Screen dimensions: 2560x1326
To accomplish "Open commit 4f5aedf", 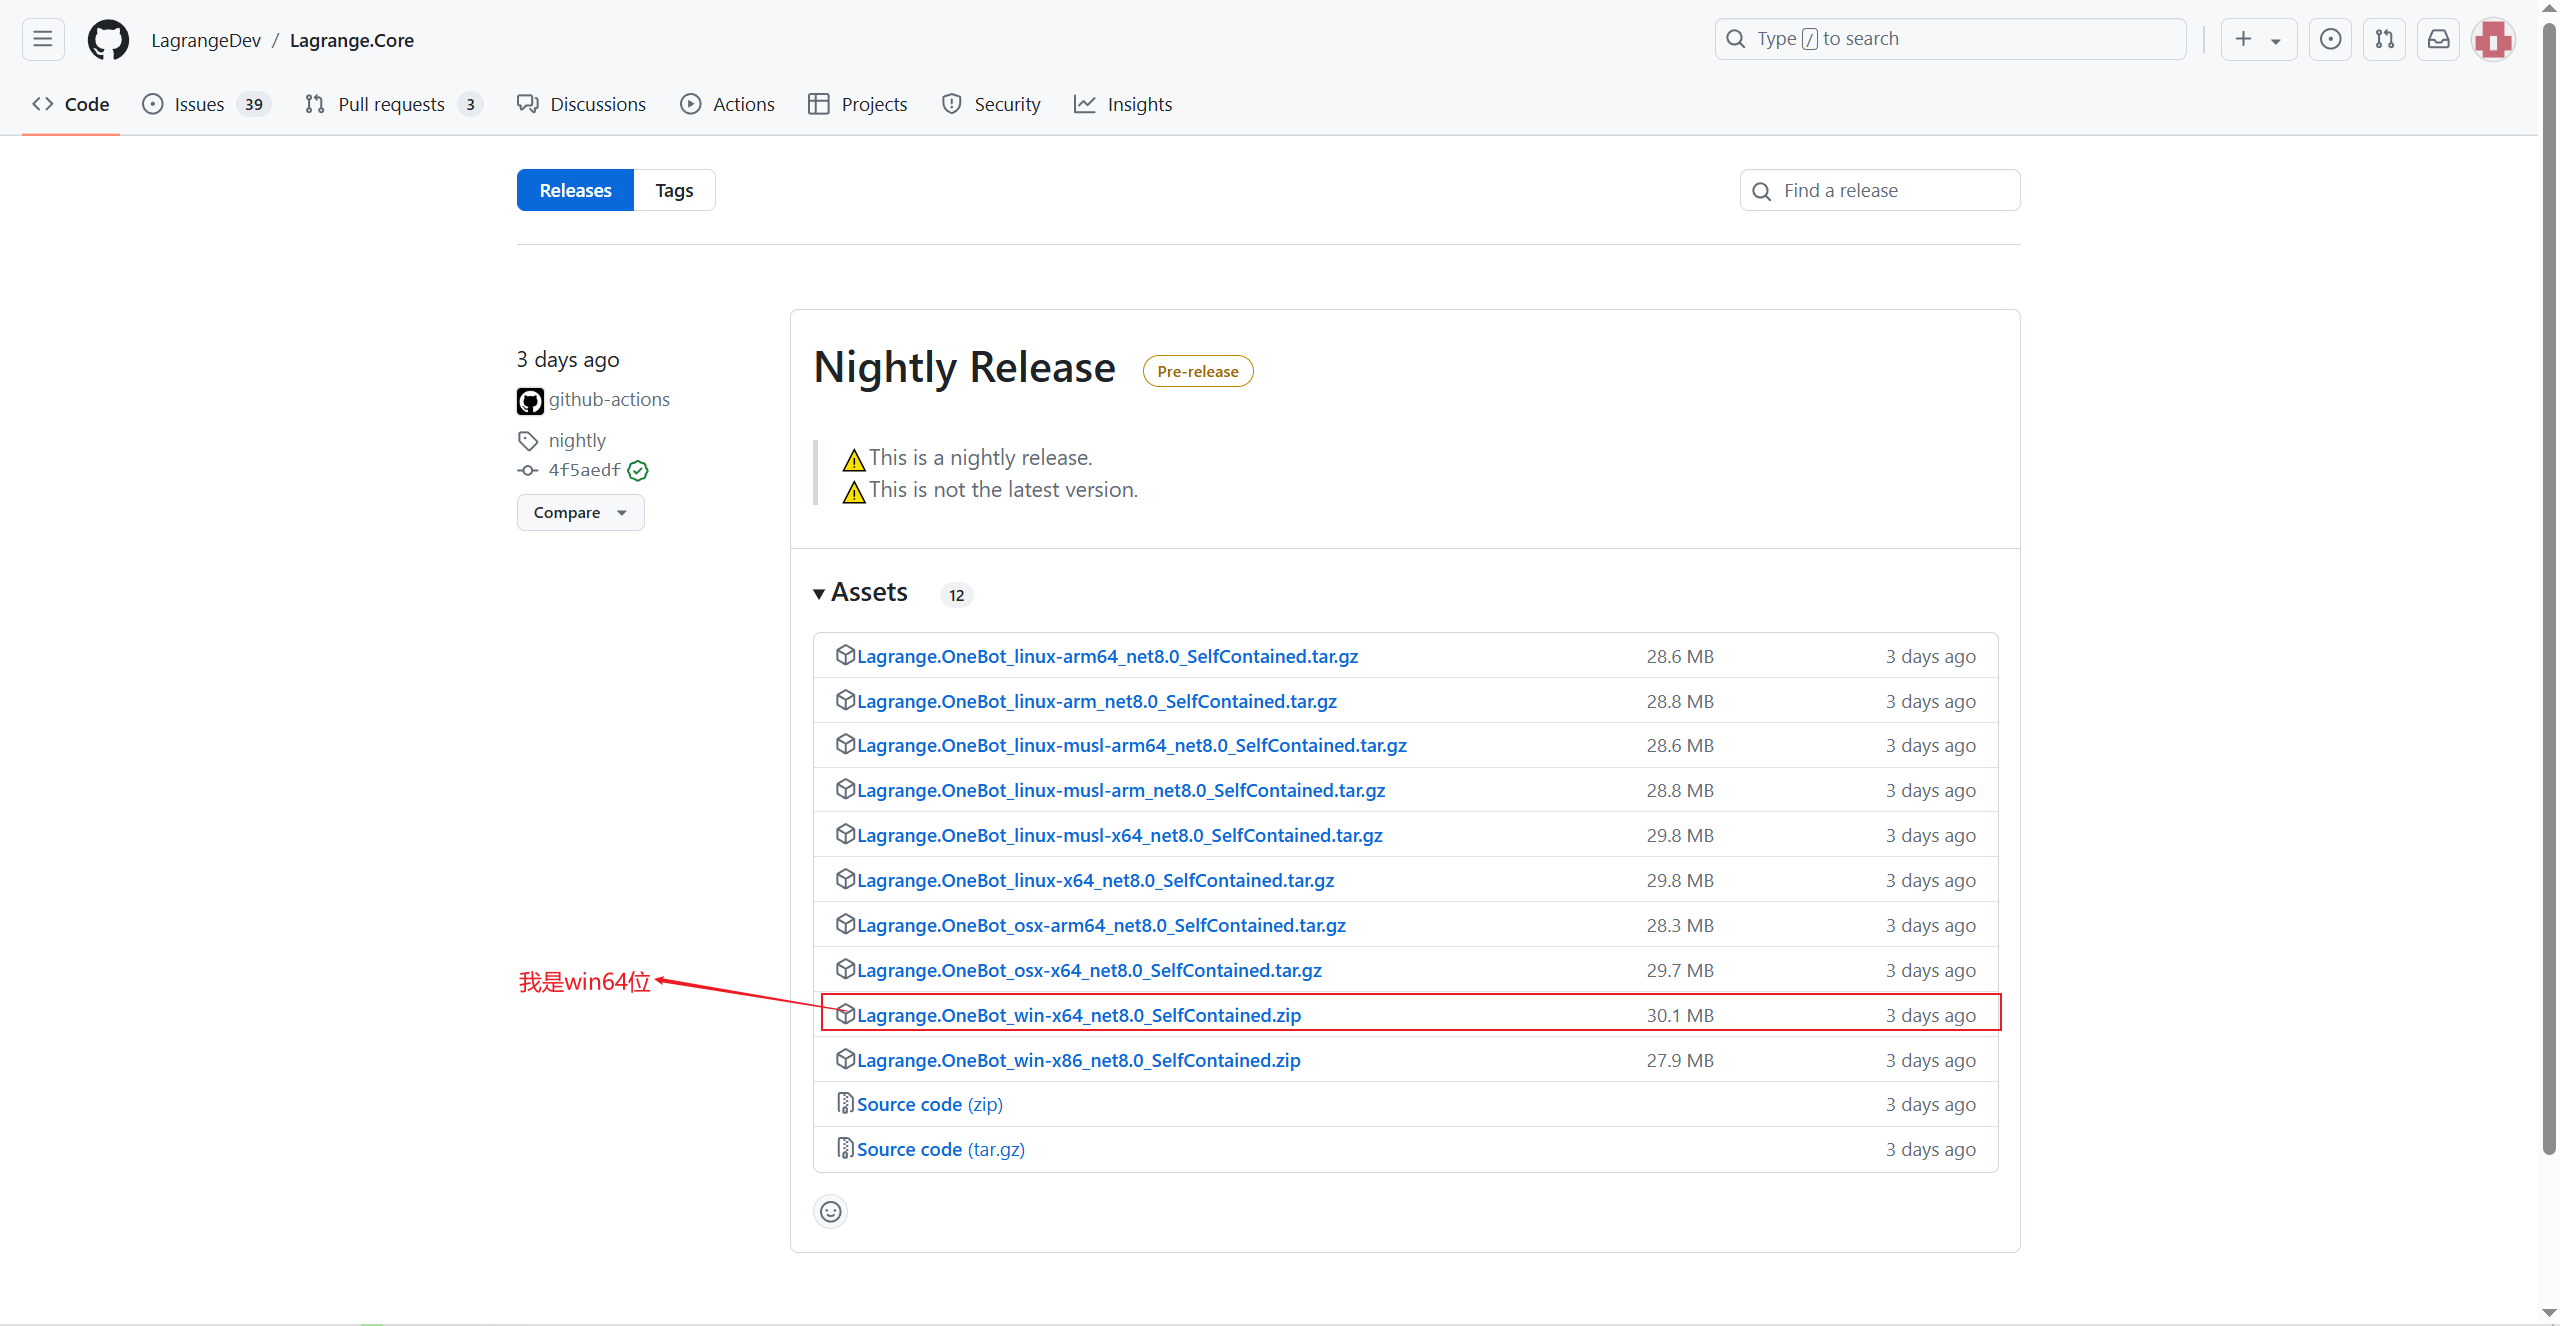I will pyautogui.click(x=584, y=470).
